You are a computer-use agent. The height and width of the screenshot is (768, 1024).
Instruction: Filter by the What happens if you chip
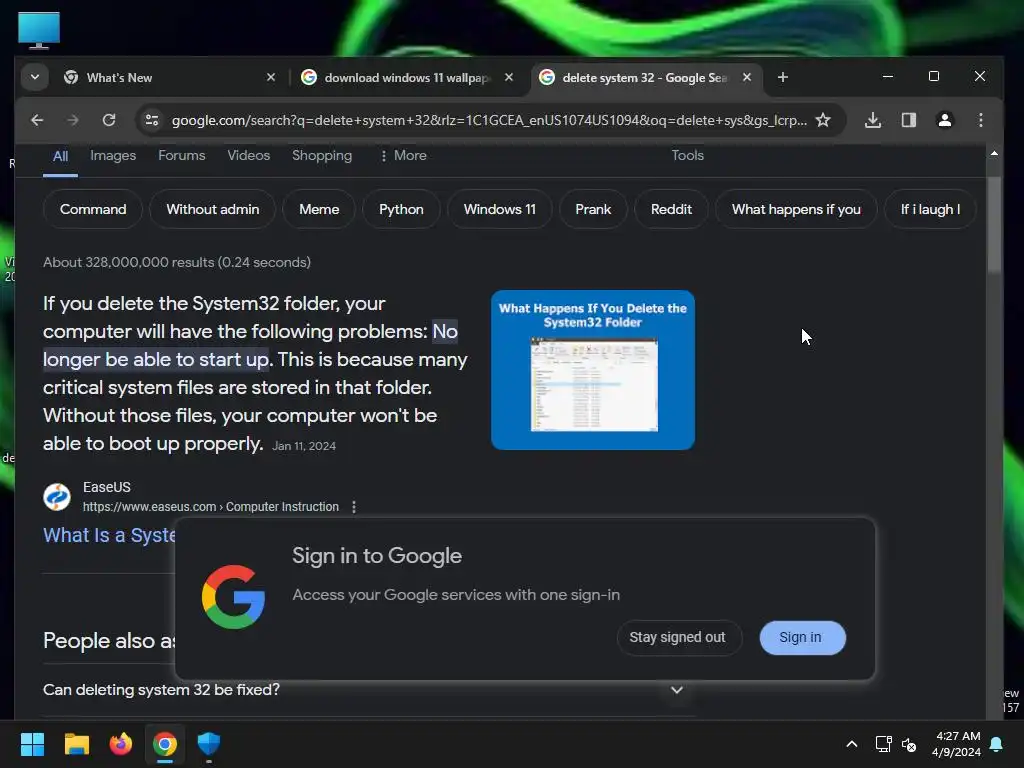tap(795, 209)
